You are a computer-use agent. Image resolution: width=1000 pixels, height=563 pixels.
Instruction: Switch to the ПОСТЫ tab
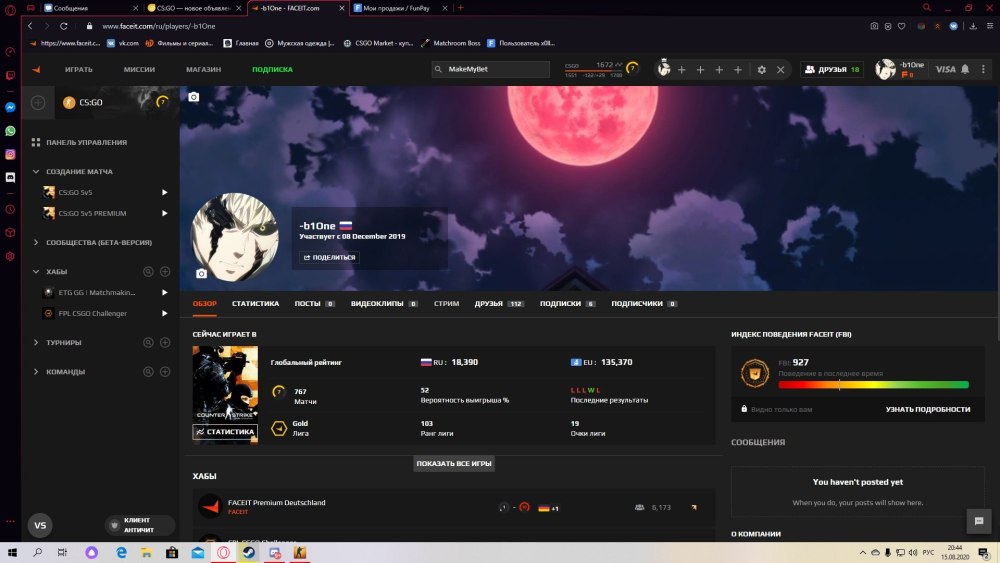(x=314, y=303)
